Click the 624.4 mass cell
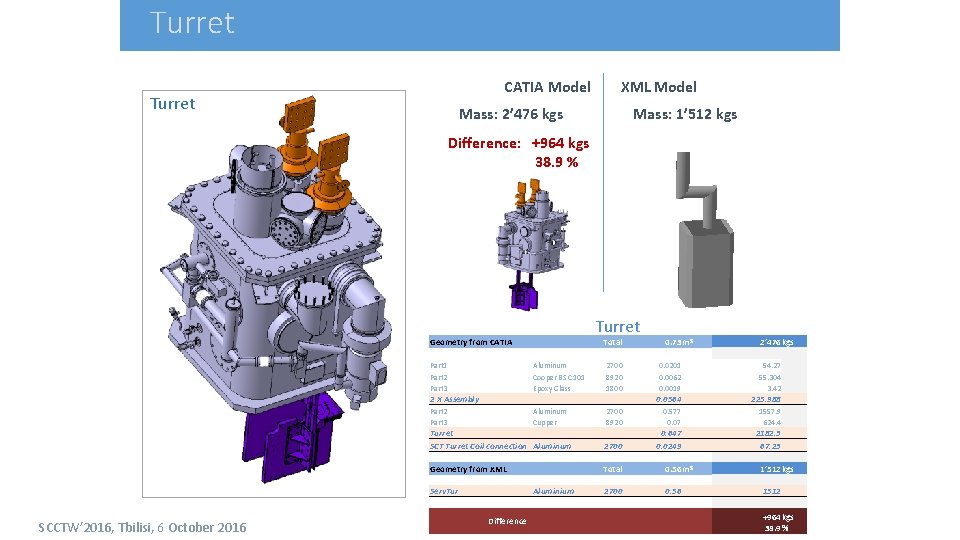This screenshot has height=540, width=960. pyautogui.click(x=771, y=423)
